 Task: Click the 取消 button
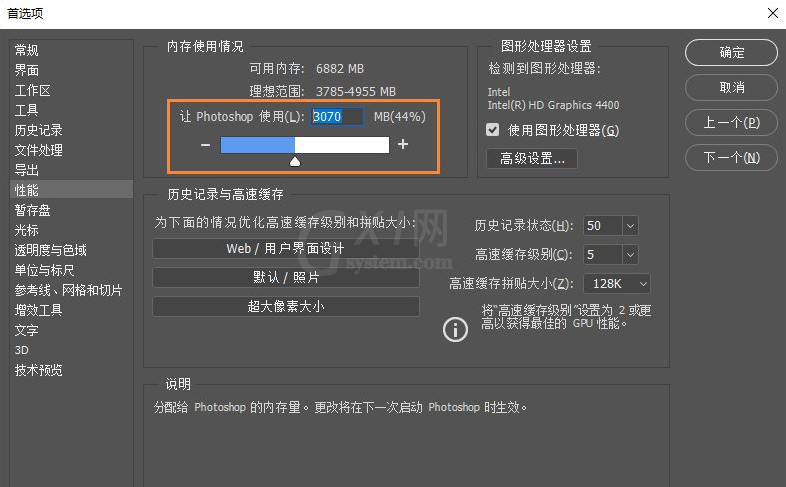pos(731,88)
